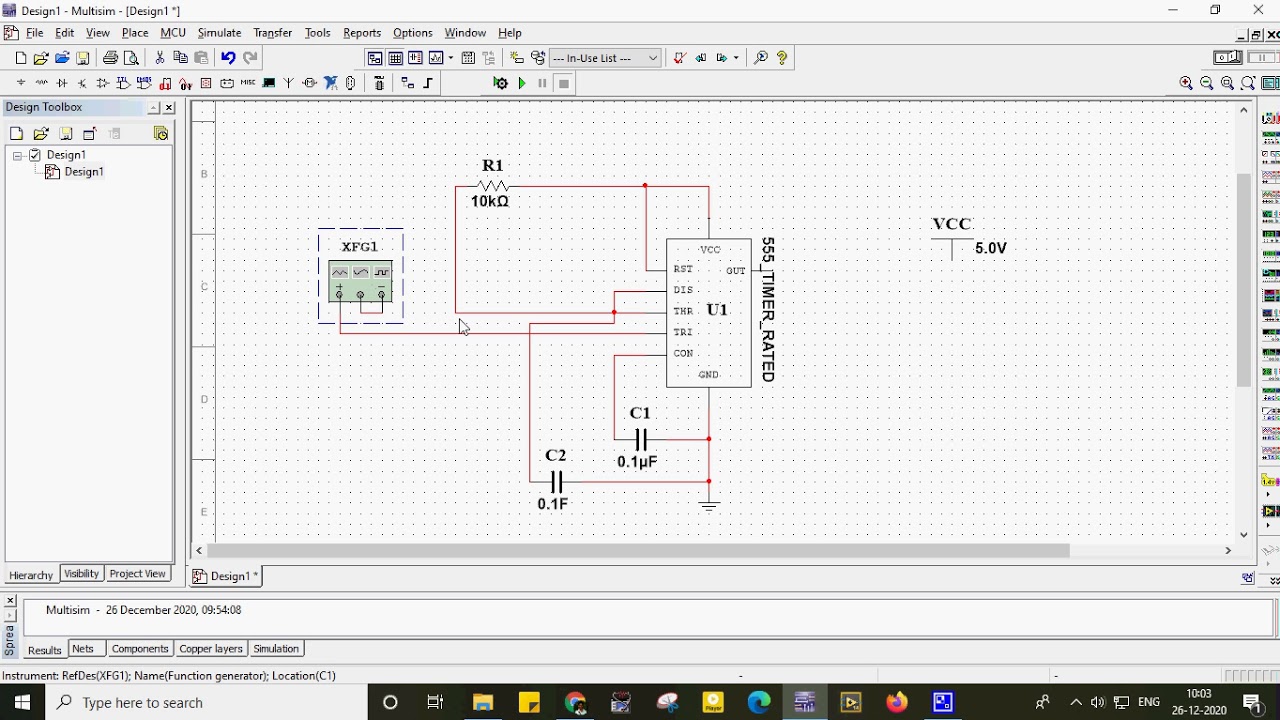Open the In-Use List dropdown

click(605, 58)
